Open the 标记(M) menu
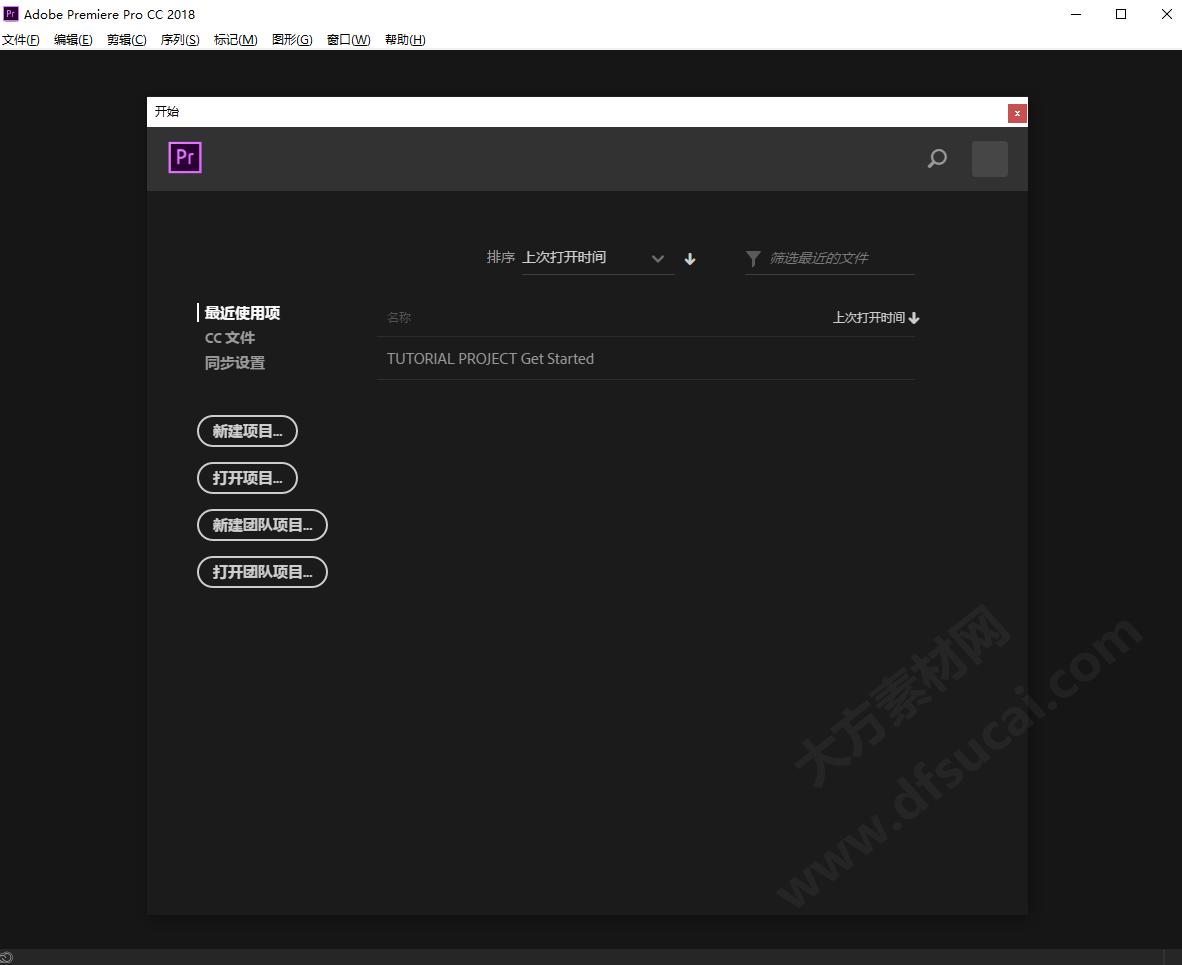 (x=236, y=39)
